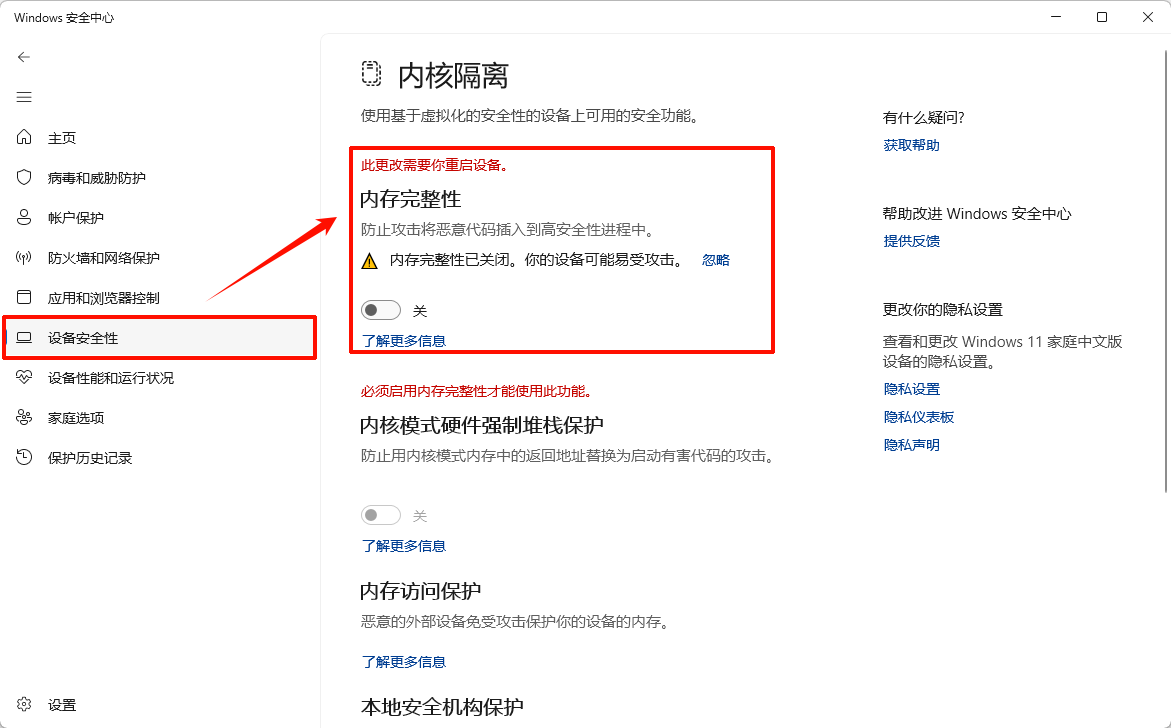This screenshot has height=728, width=1171.
Task: Open 防火墙和网络保护 network icon
Action: pos(22,257)
